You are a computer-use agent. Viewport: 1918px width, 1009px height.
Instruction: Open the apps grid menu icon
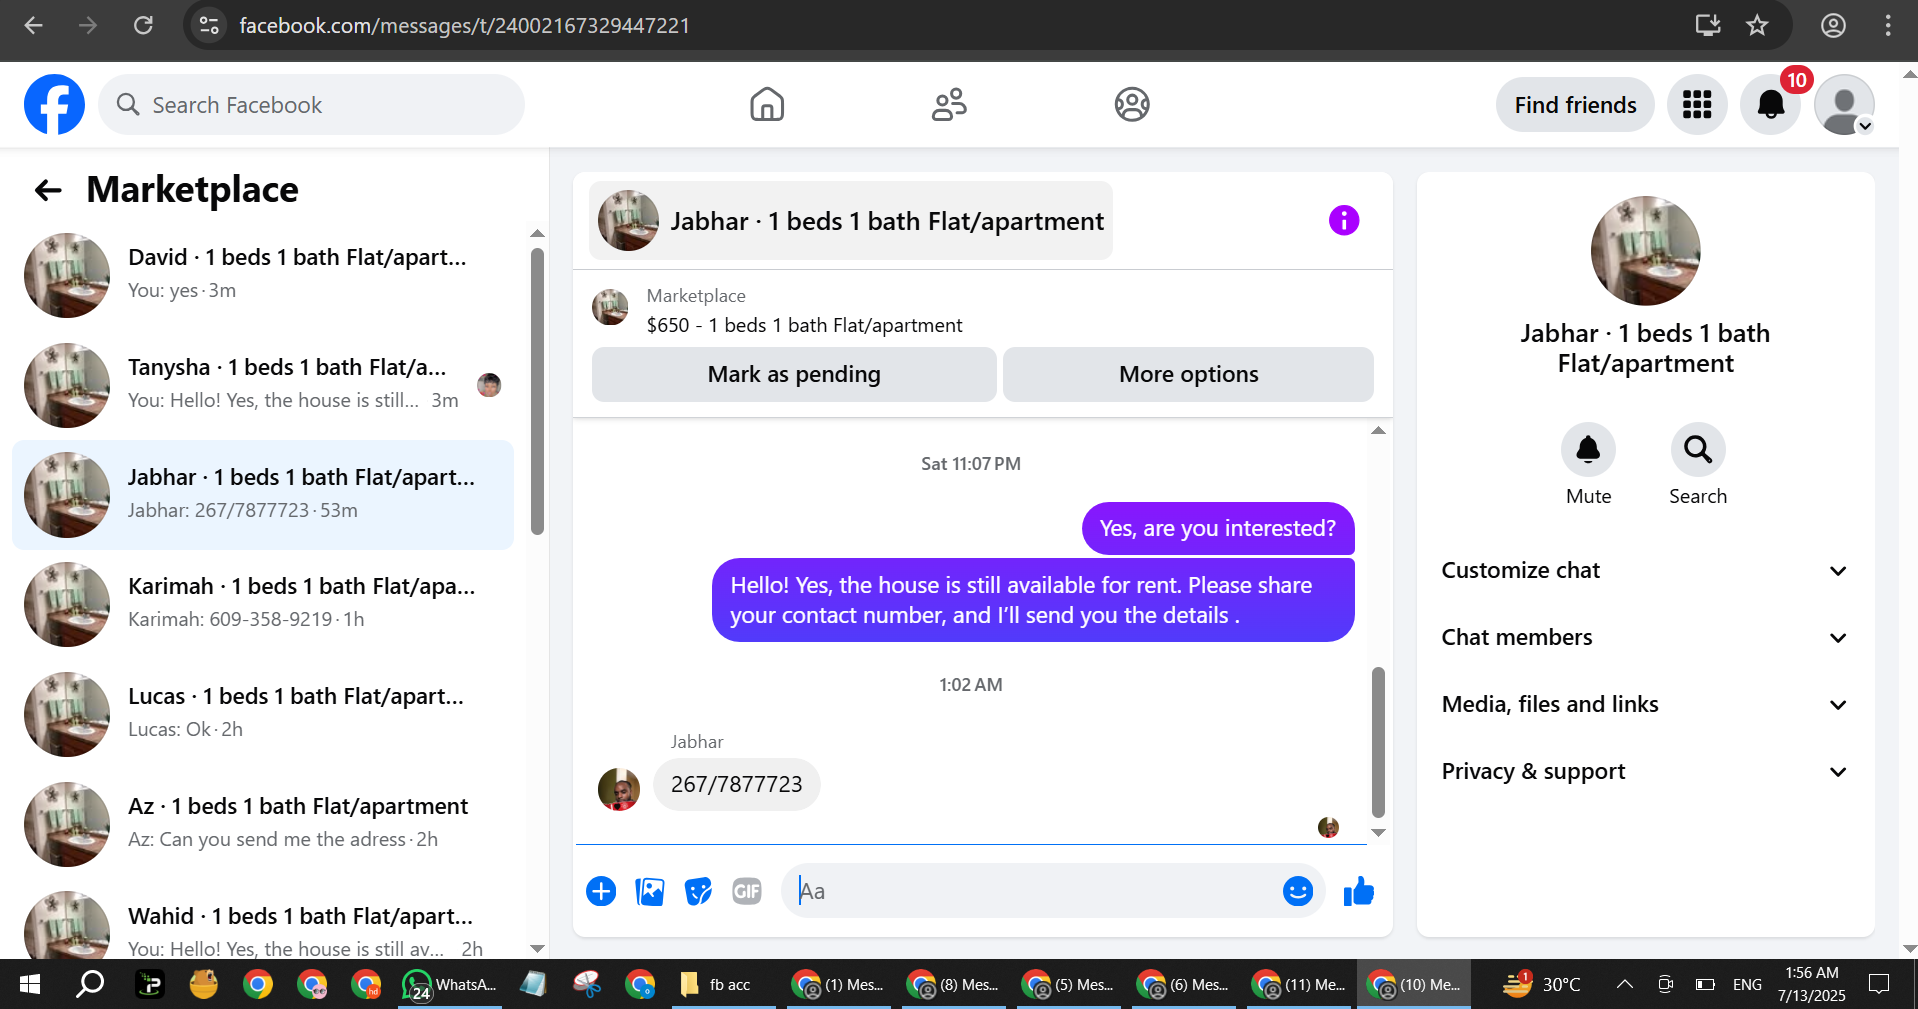[1697, 104]
